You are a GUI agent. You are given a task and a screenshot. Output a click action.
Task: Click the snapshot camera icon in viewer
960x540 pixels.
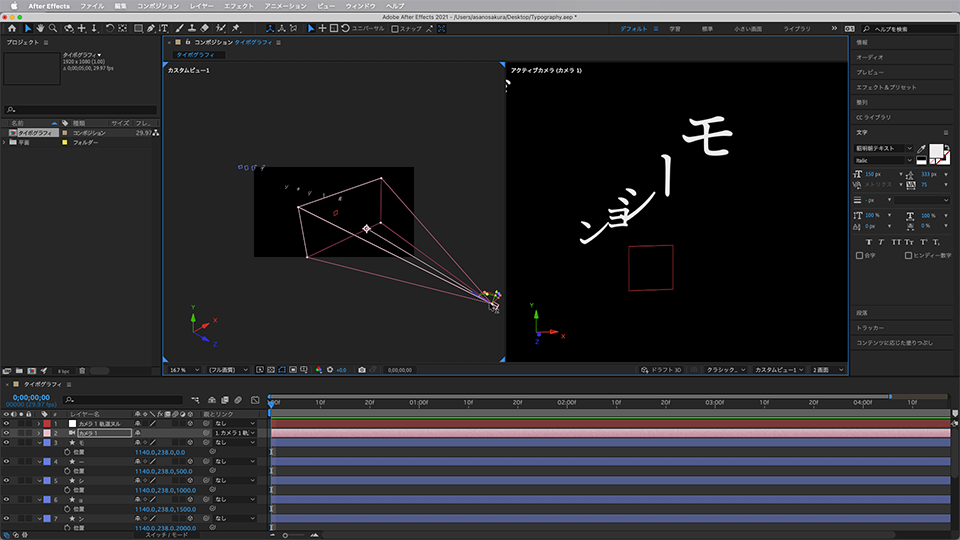coord(361,369)
